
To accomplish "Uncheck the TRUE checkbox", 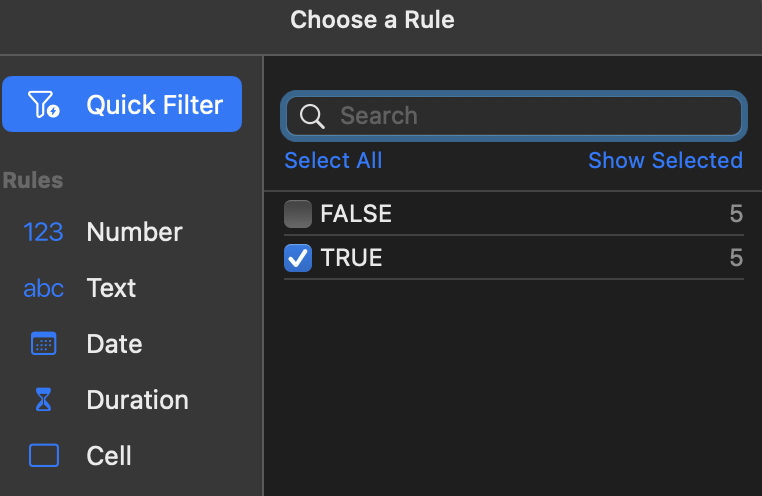I will tap(298, 259).
